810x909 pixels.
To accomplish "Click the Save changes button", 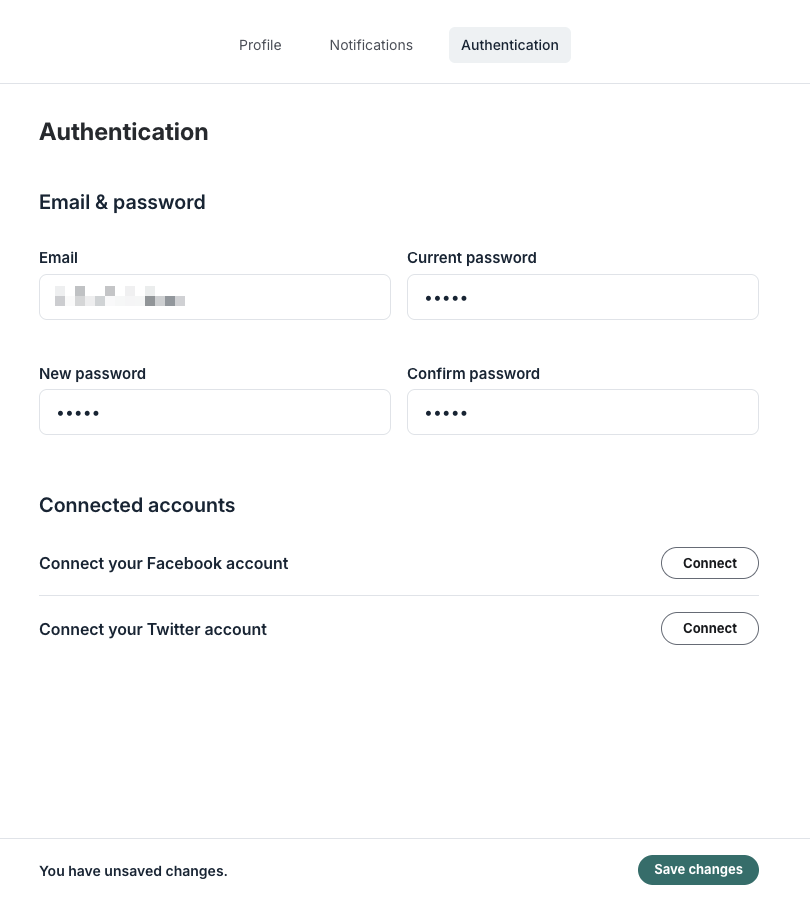I will (x=698, y=870).
